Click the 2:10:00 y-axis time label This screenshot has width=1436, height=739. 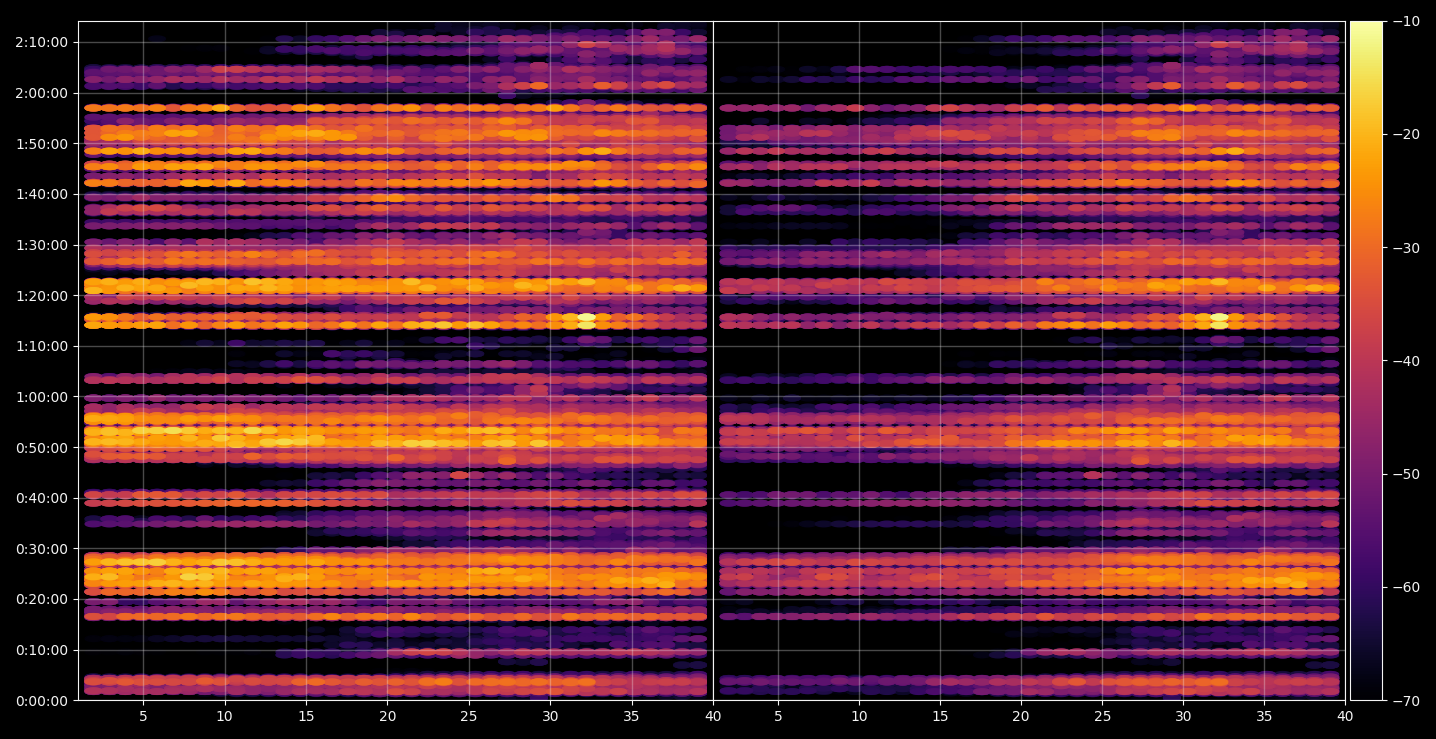pos(42,42)
